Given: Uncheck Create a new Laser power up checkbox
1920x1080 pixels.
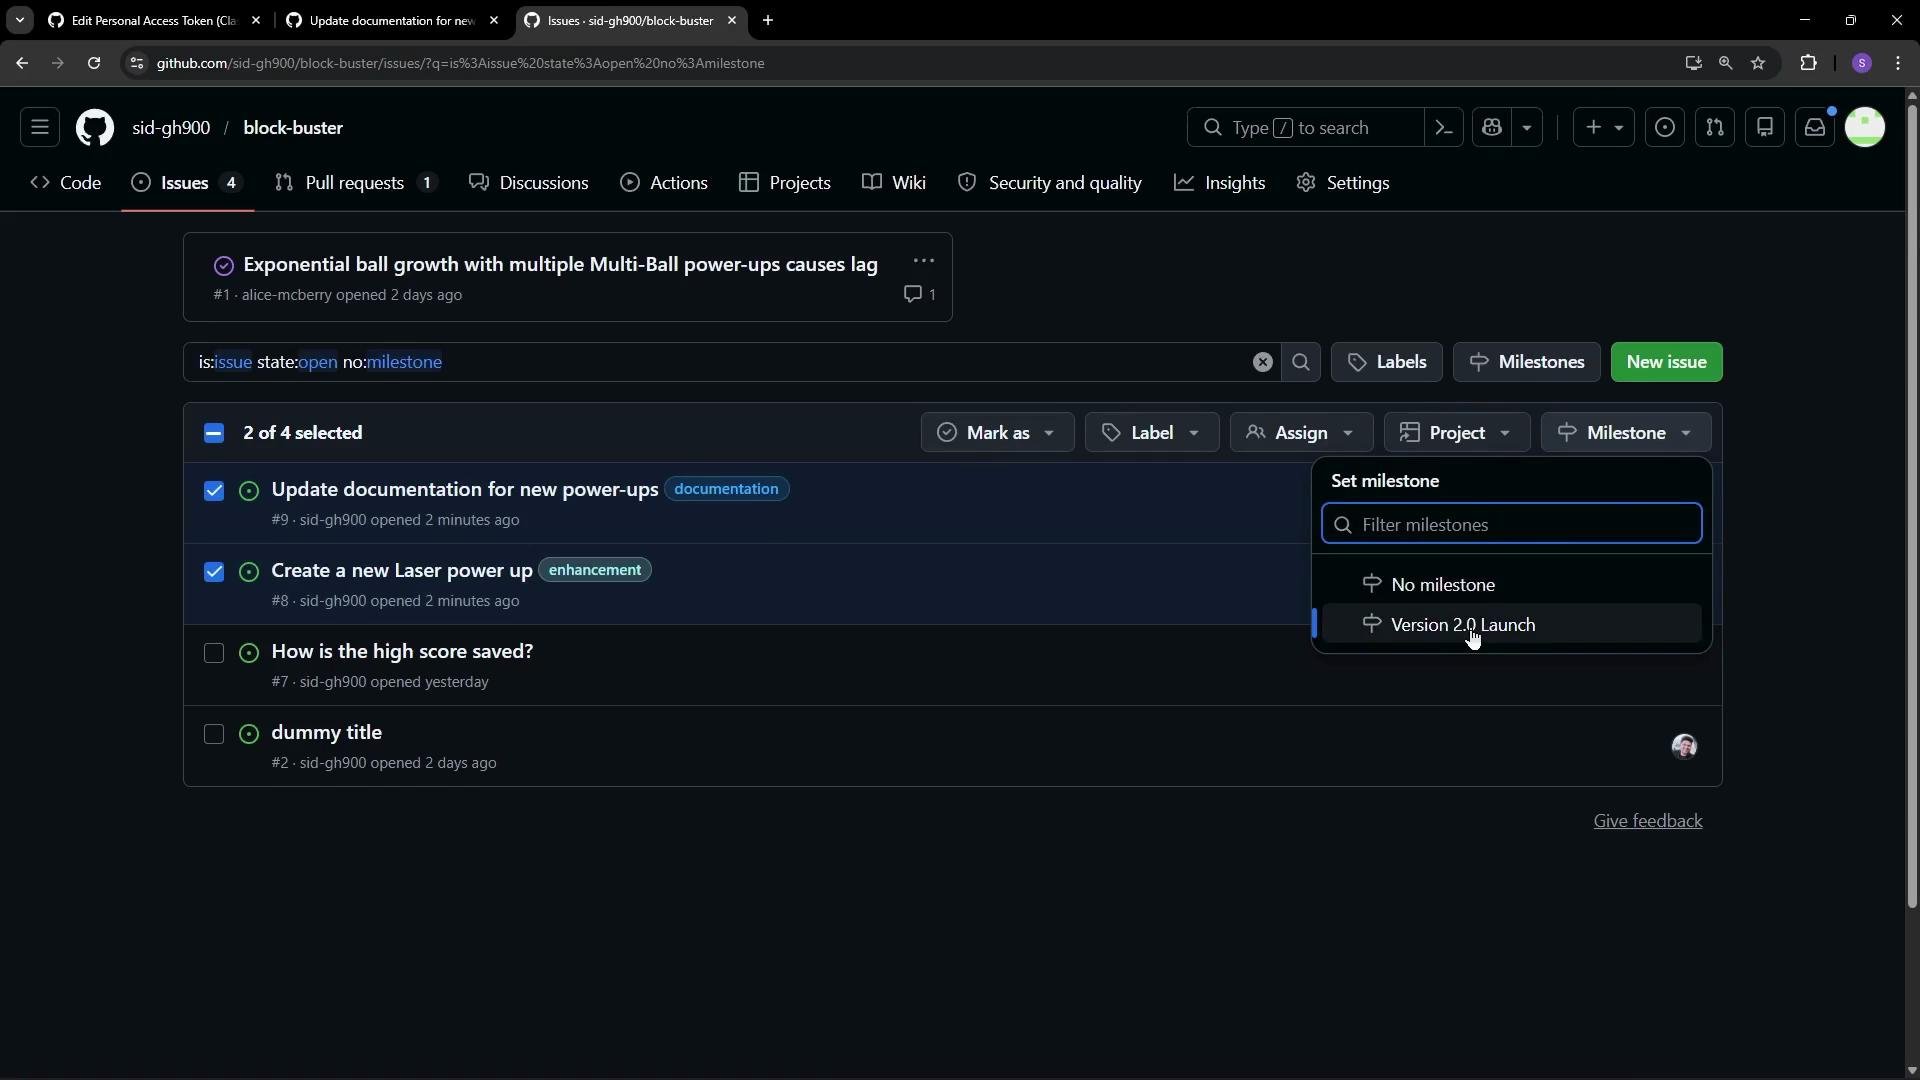Looking at the screenshot, I should 214,572.
